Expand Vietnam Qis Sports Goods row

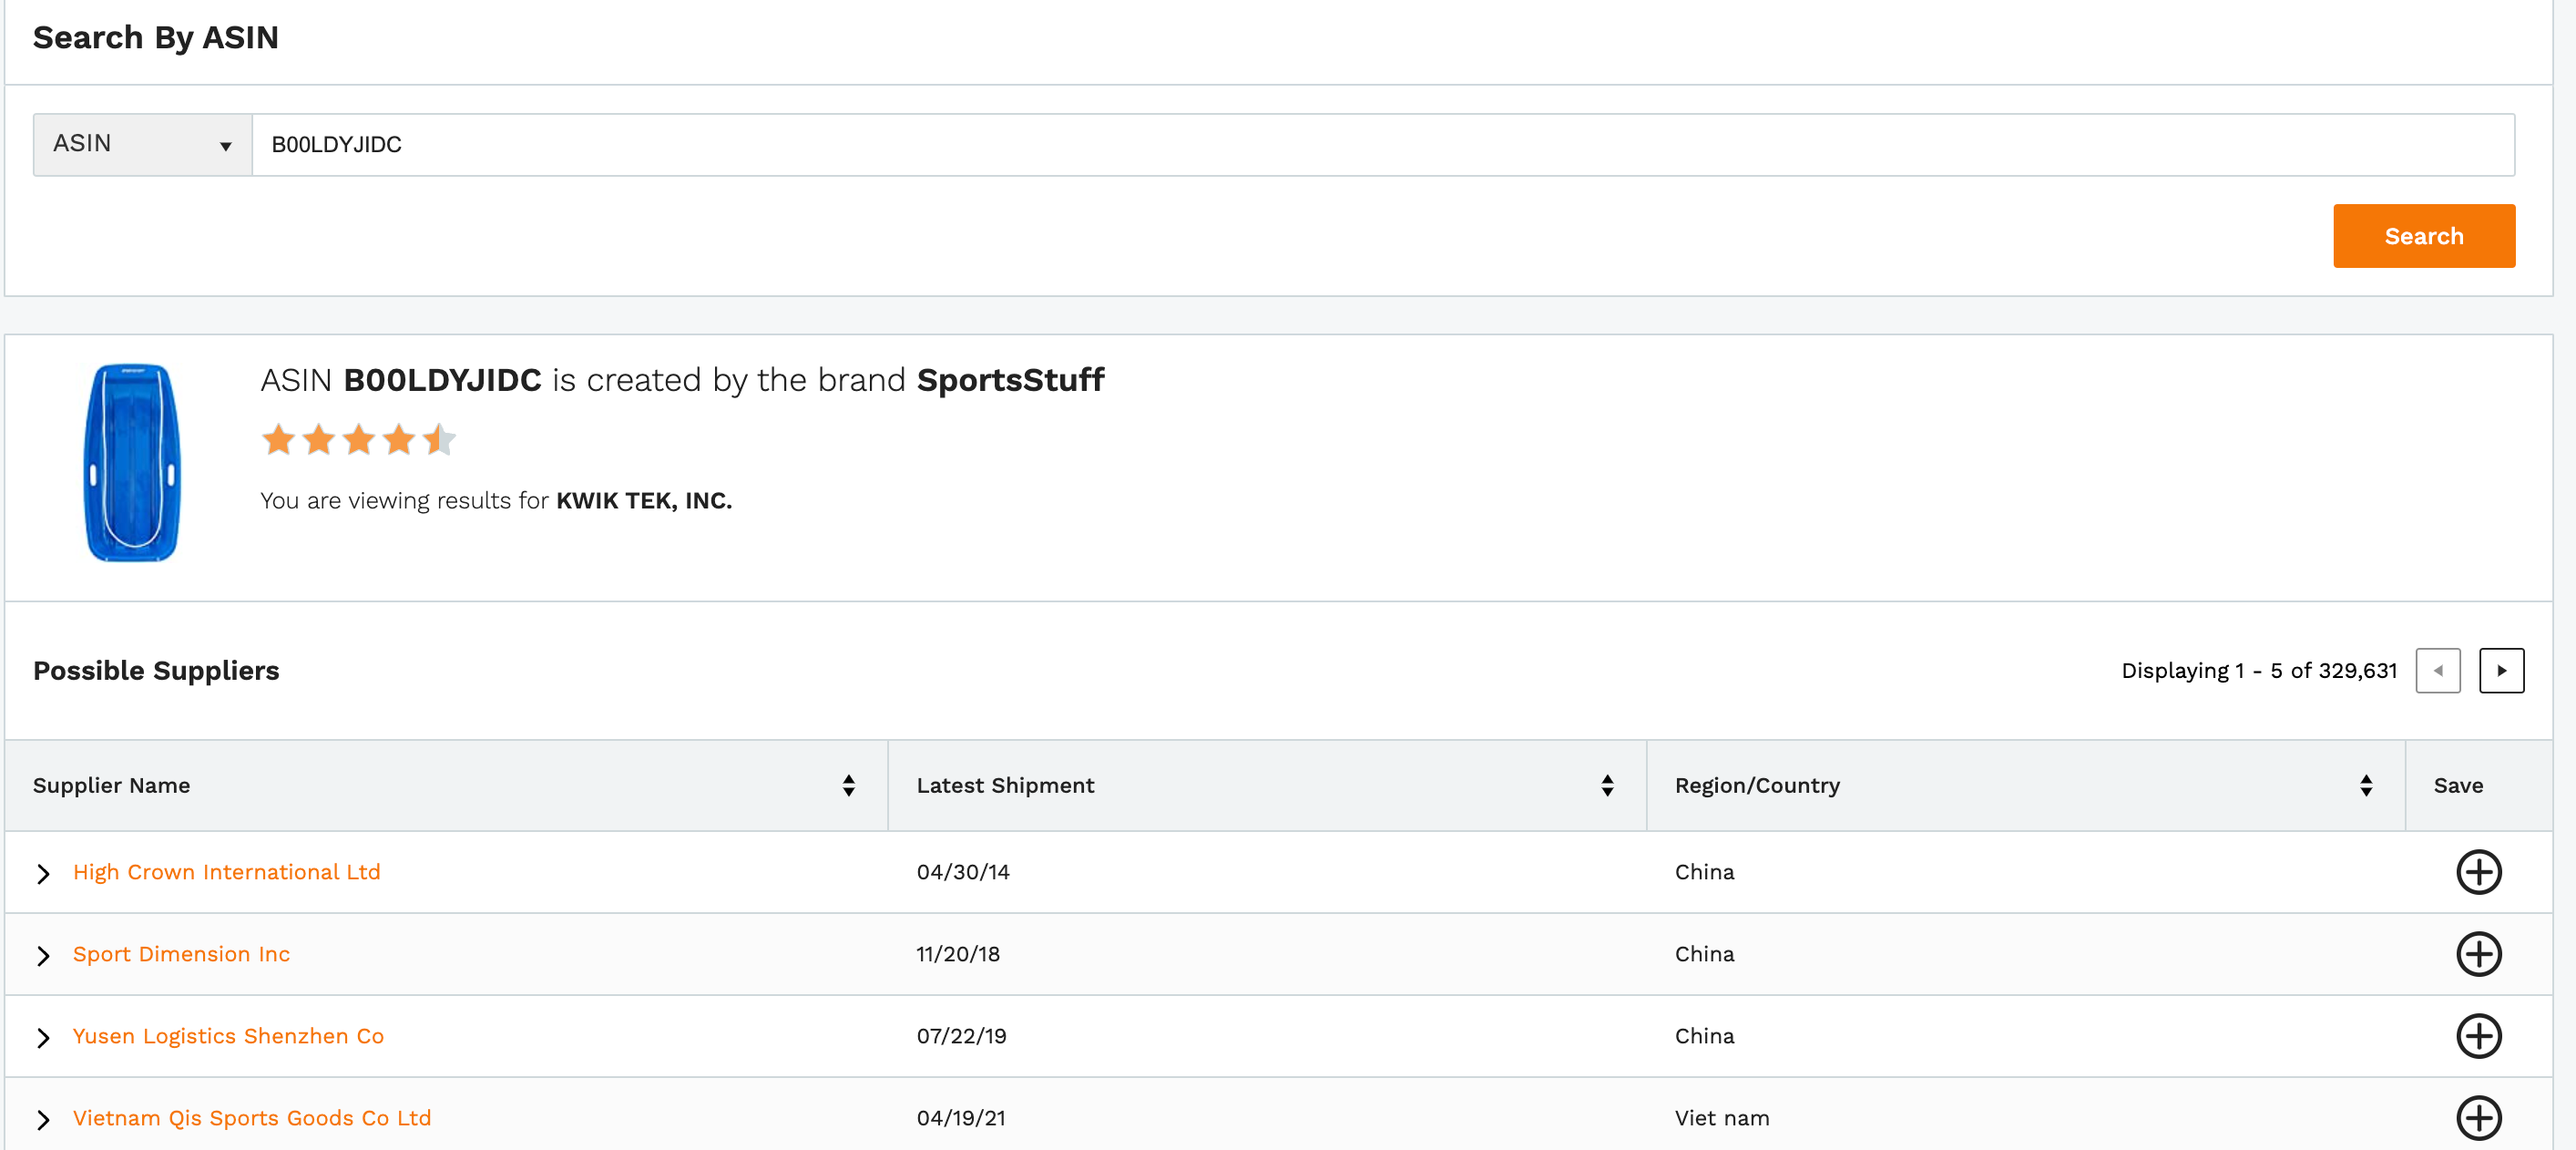pos(43,1120)
